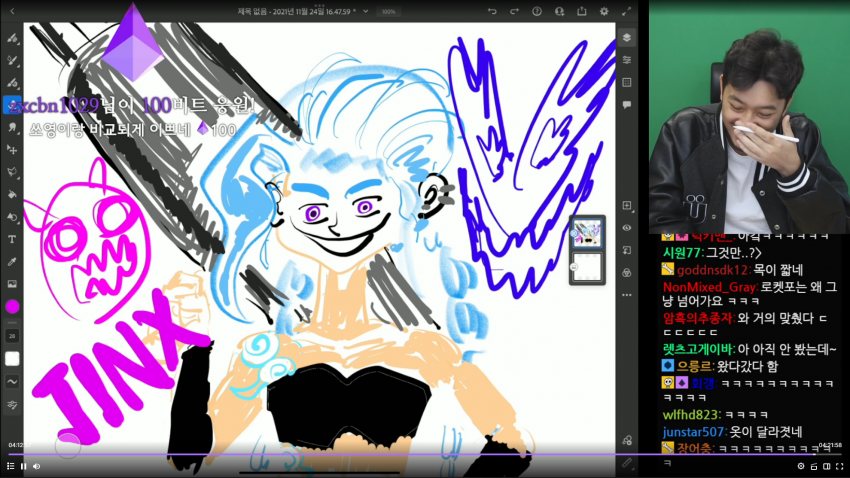
Task: Select the empty bottom layer thumbnail
Action: point(587,267)
